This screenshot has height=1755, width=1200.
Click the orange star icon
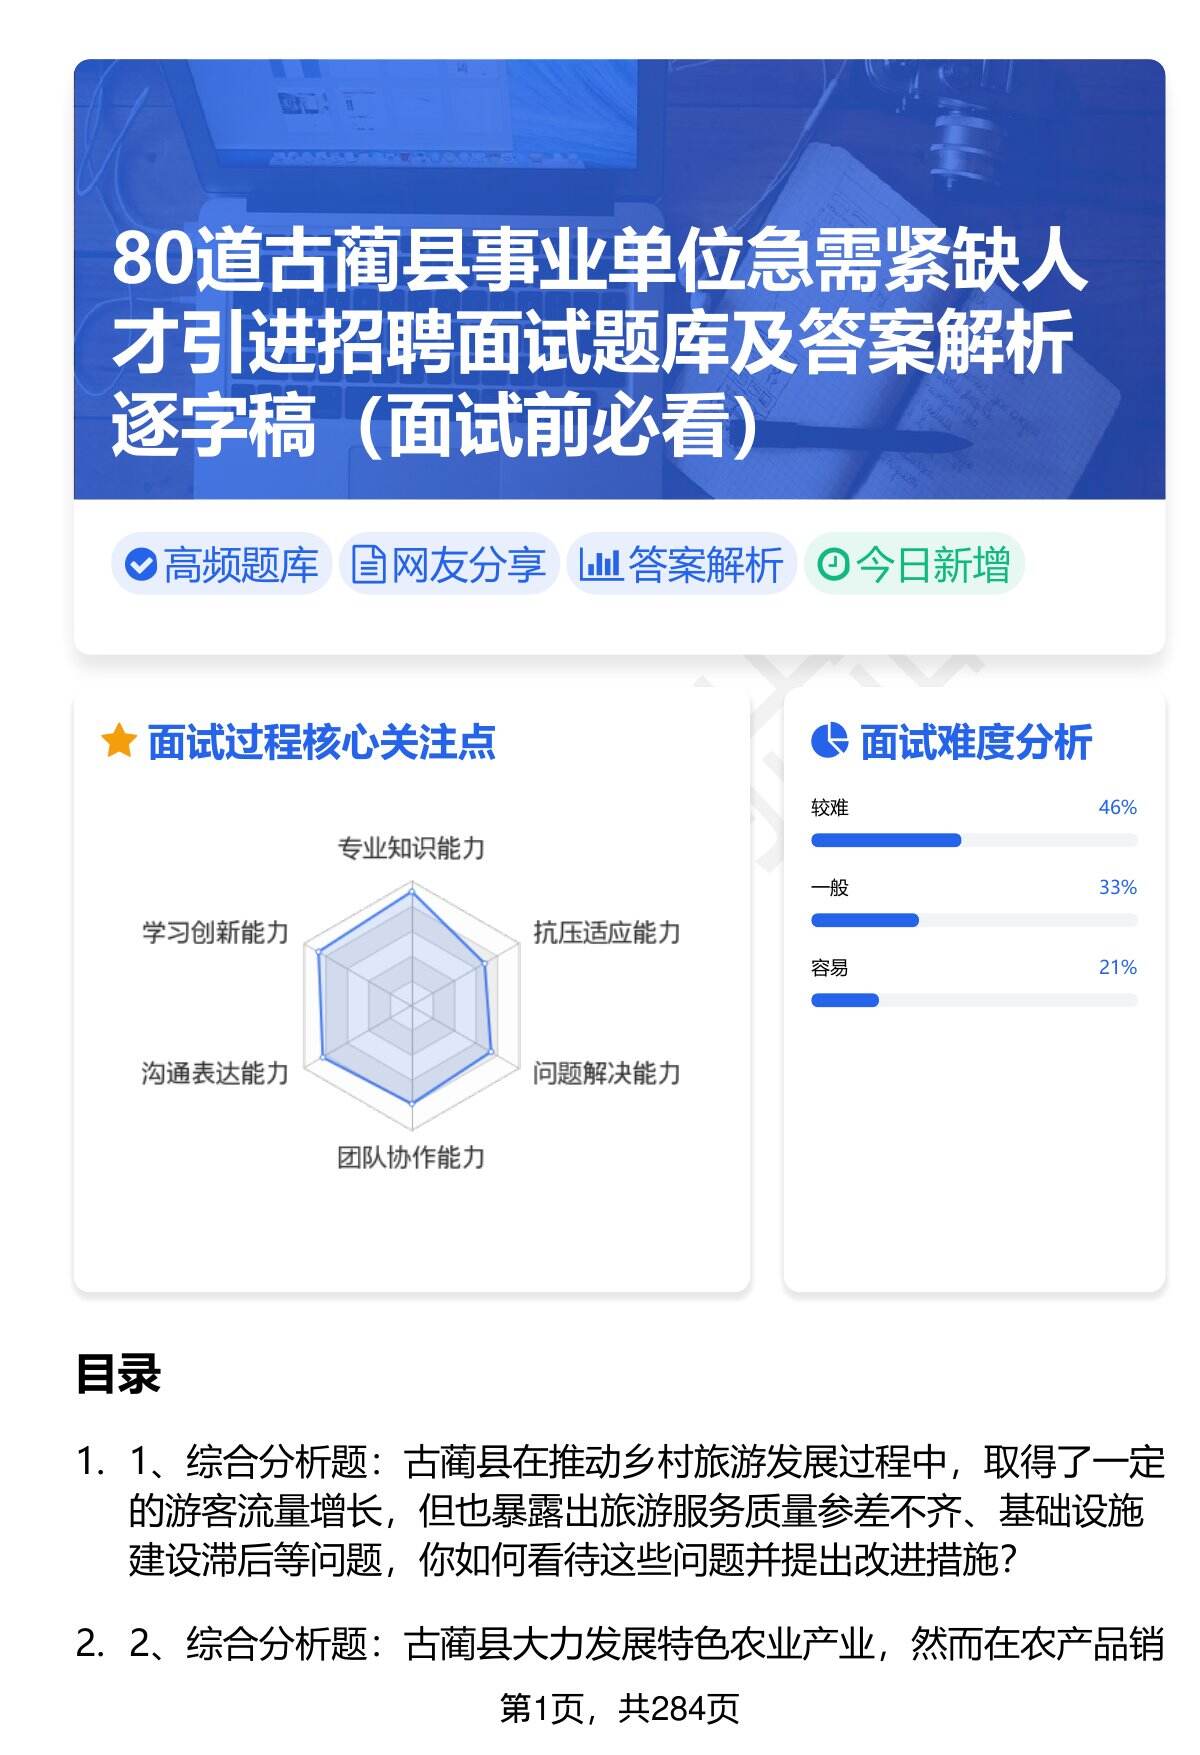119,742
